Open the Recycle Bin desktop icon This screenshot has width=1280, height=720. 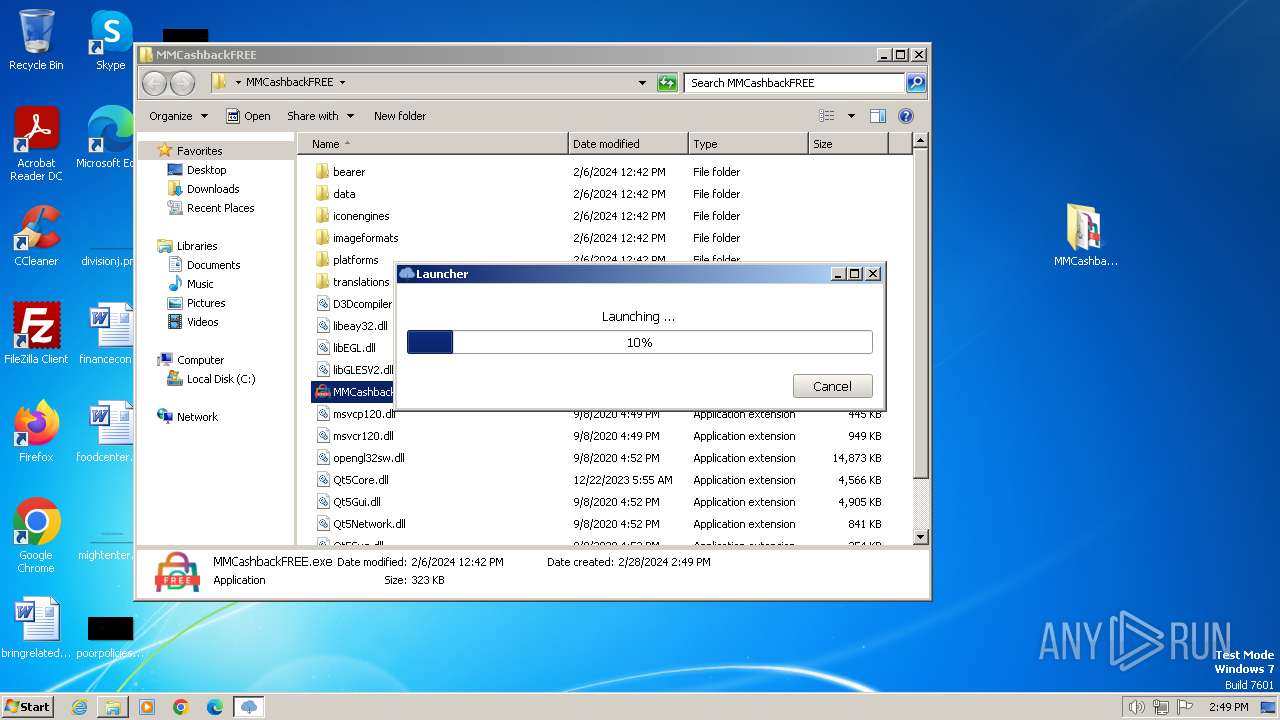click(x=36, y=40)
